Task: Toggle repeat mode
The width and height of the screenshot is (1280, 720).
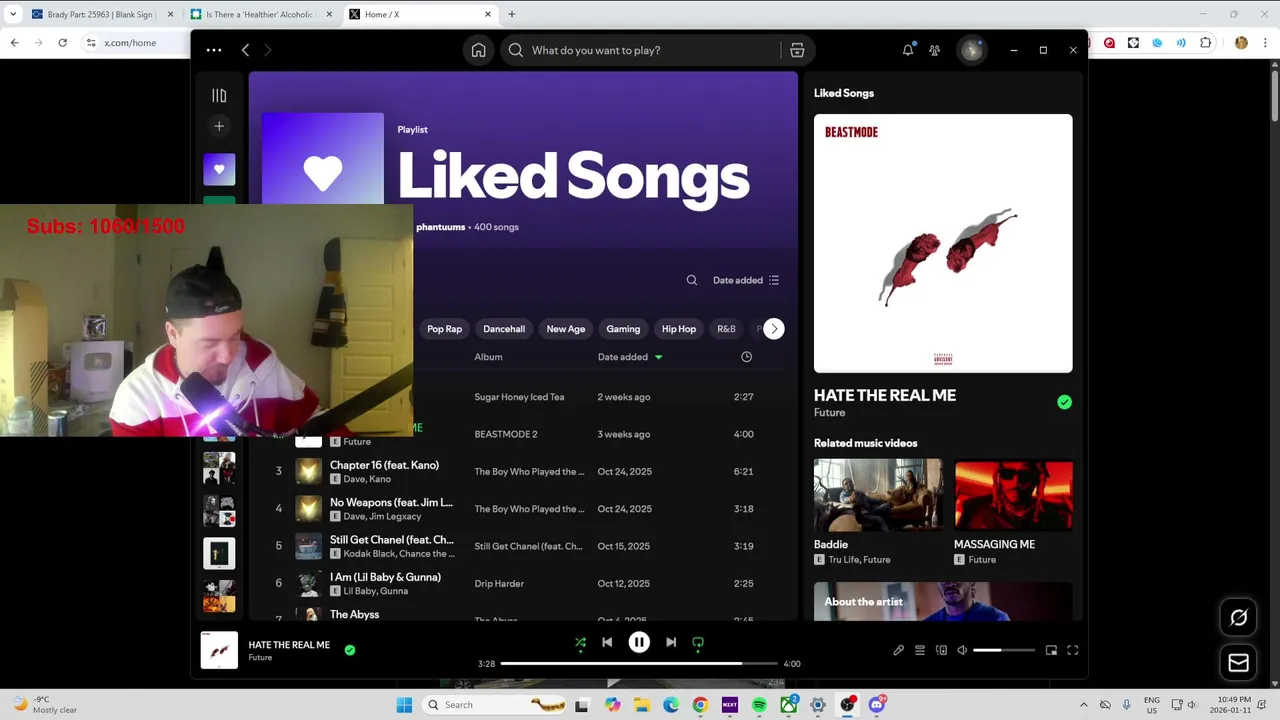Action: click(x=698, y=643)
